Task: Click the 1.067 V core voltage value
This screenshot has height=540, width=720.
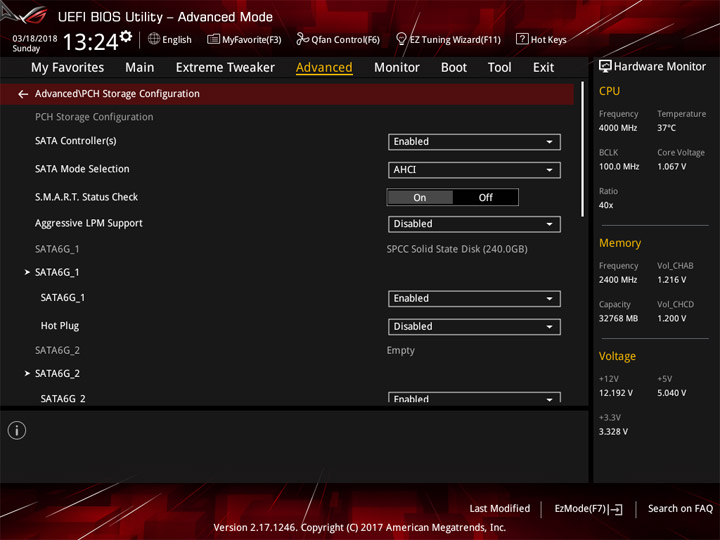Action: (x=671, y=167)
